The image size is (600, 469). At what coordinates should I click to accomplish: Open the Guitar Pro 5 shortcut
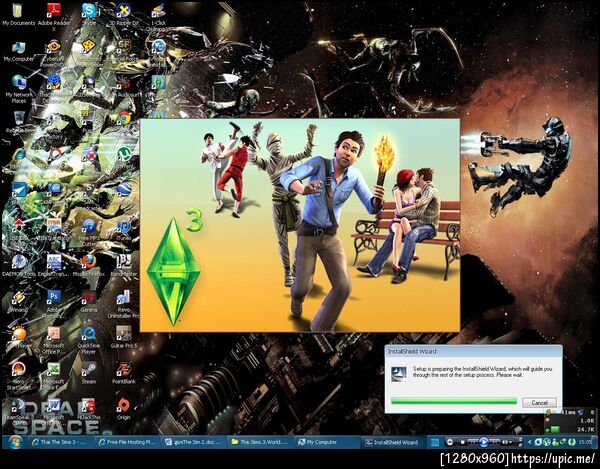124,337
